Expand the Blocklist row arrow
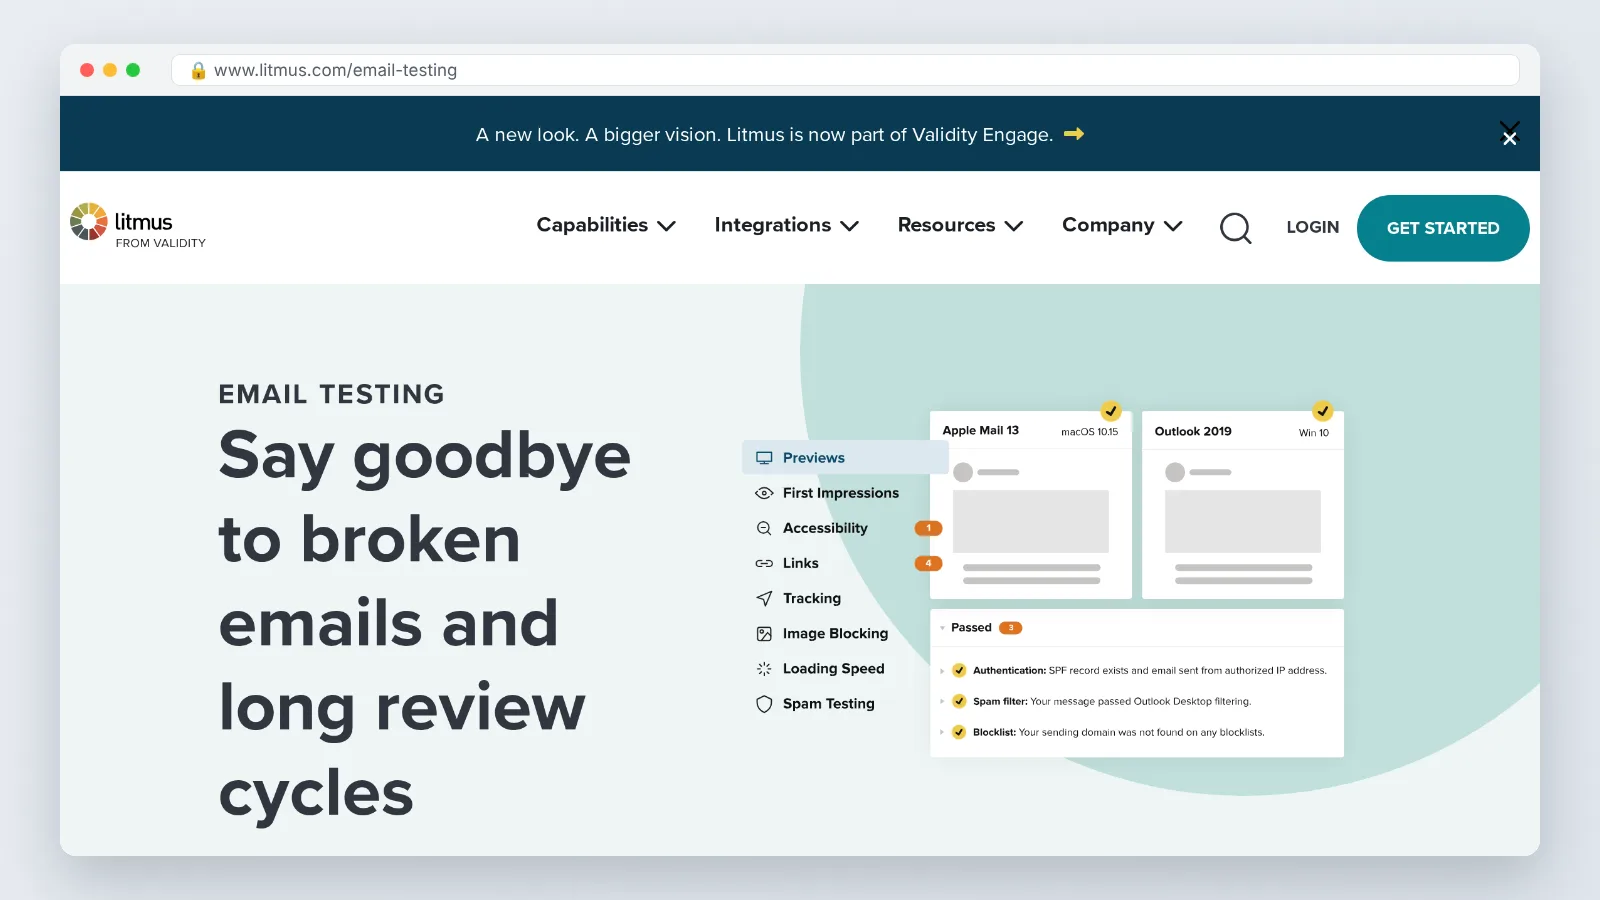Image resolution: width=1600 pixels, height=900 pixels. point(942,732)
